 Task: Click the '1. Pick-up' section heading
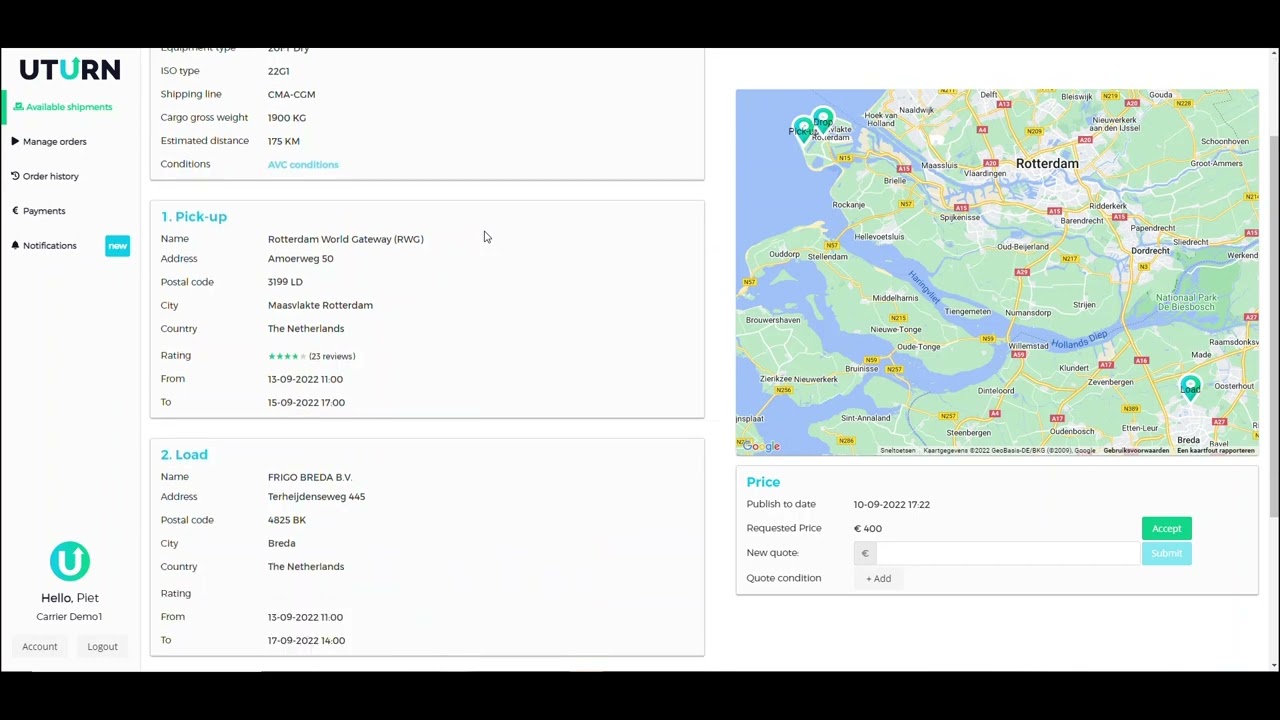pos(194,217)
